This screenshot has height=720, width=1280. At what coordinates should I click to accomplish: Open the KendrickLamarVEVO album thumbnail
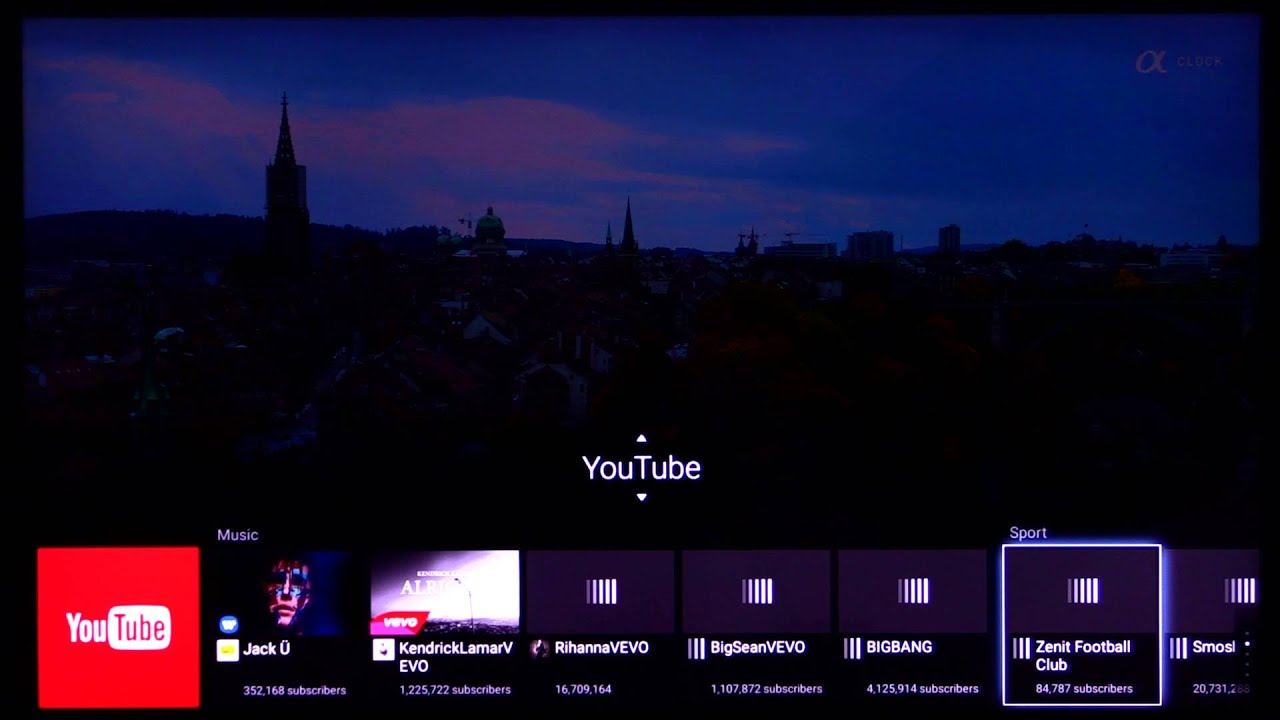tap(445, 592)
